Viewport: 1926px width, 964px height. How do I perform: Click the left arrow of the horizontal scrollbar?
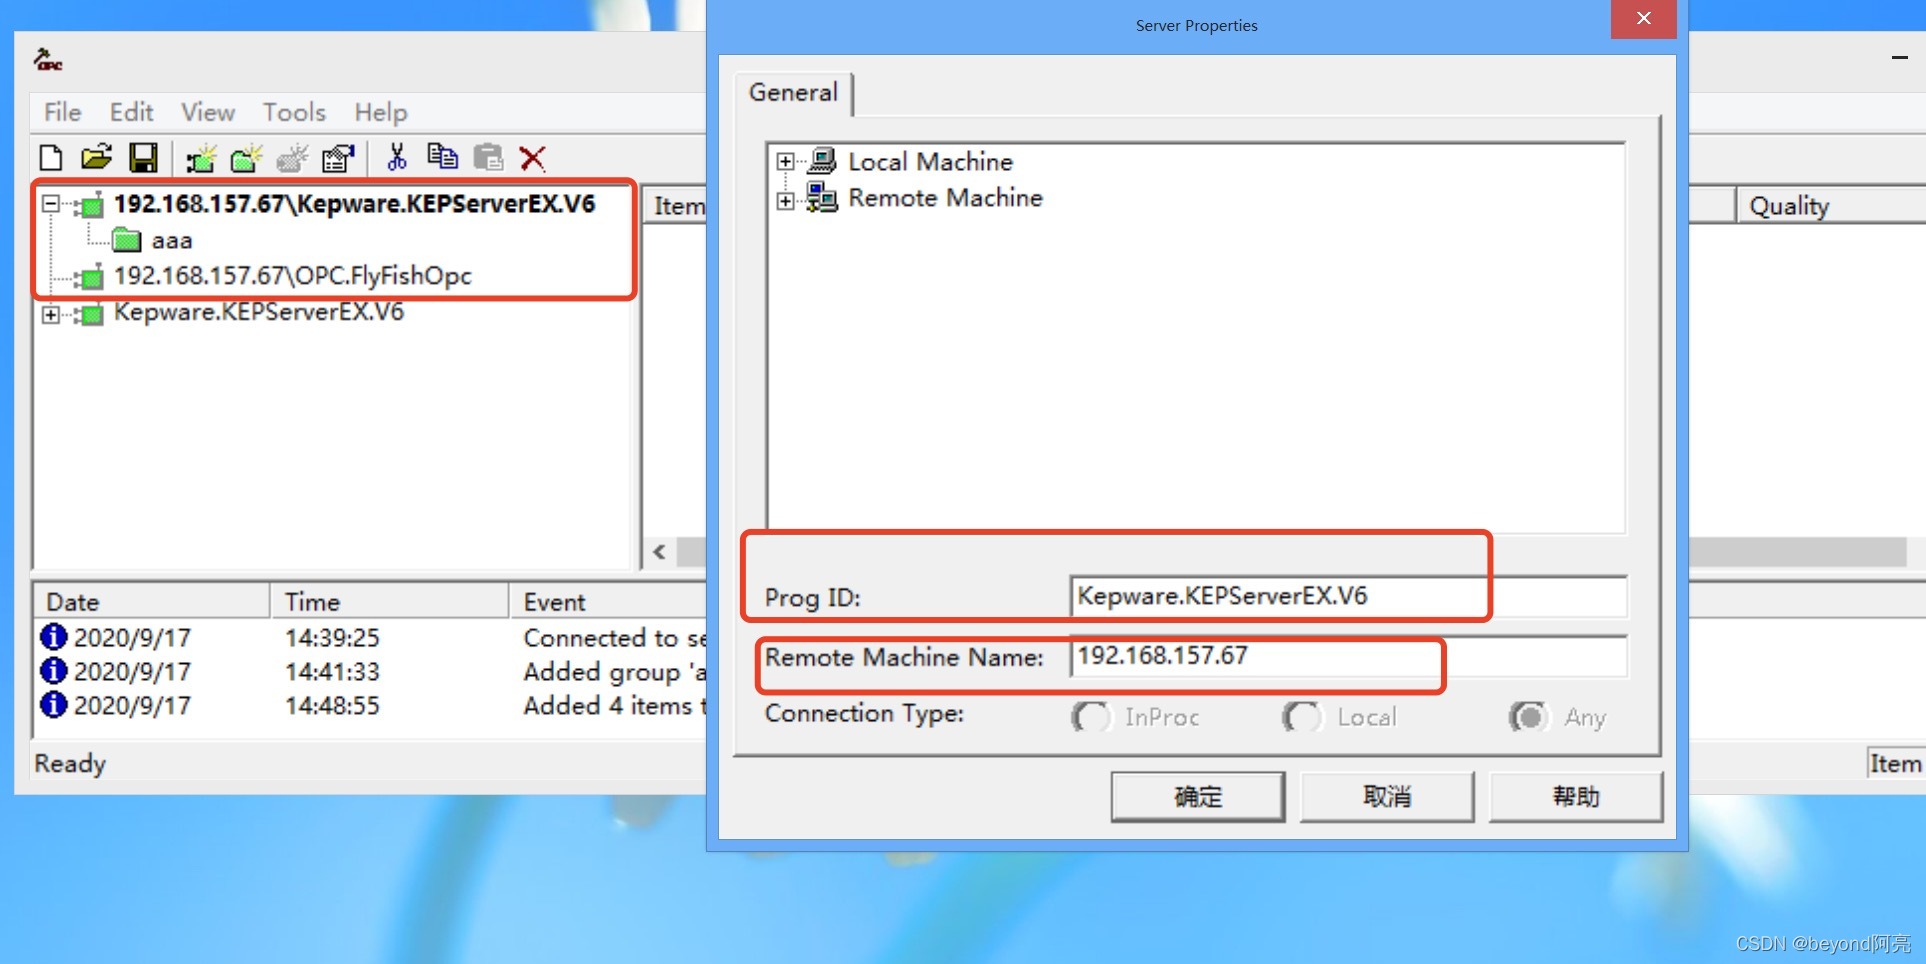[x=660, y=552]
